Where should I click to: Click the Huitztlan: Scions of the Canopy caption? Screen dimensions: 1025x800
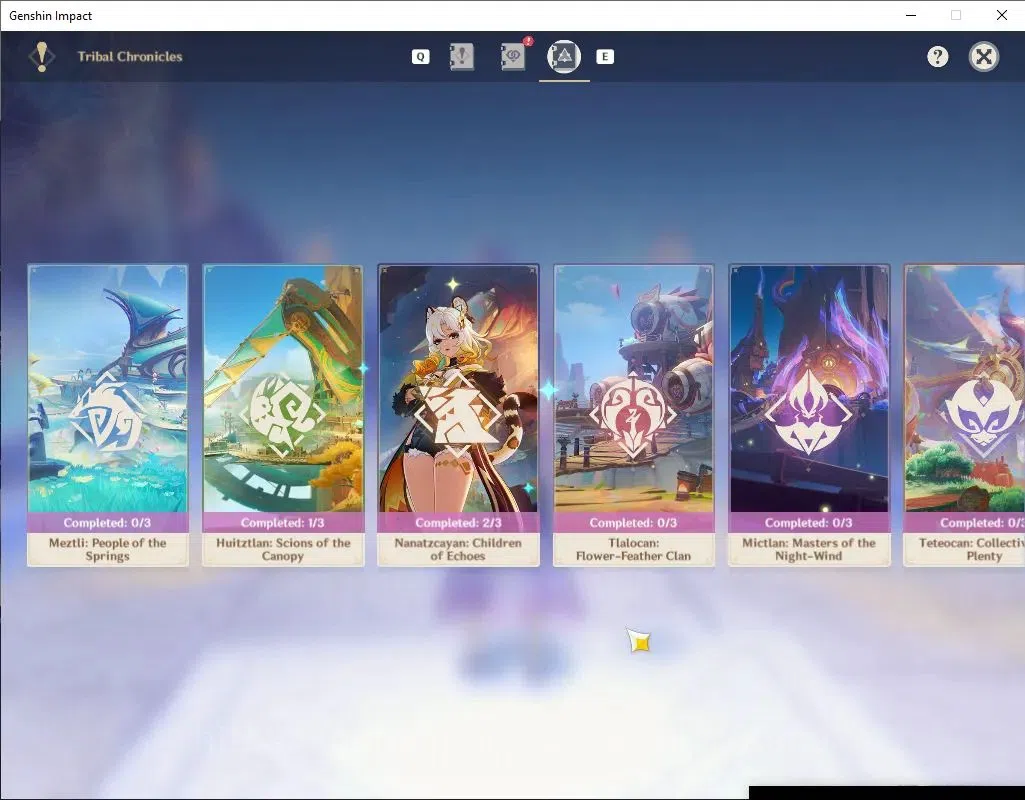click(283, 550)
